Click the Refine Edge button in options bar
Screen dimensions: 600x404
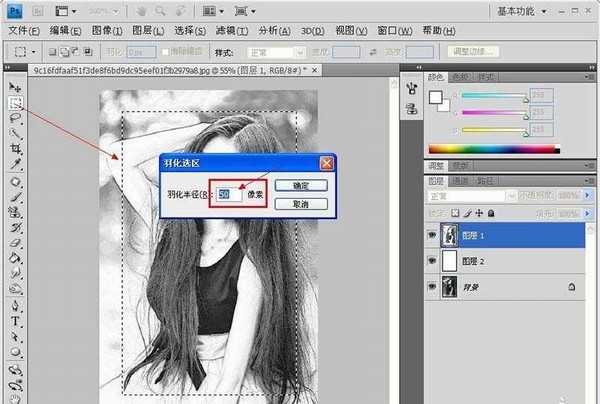473,52
